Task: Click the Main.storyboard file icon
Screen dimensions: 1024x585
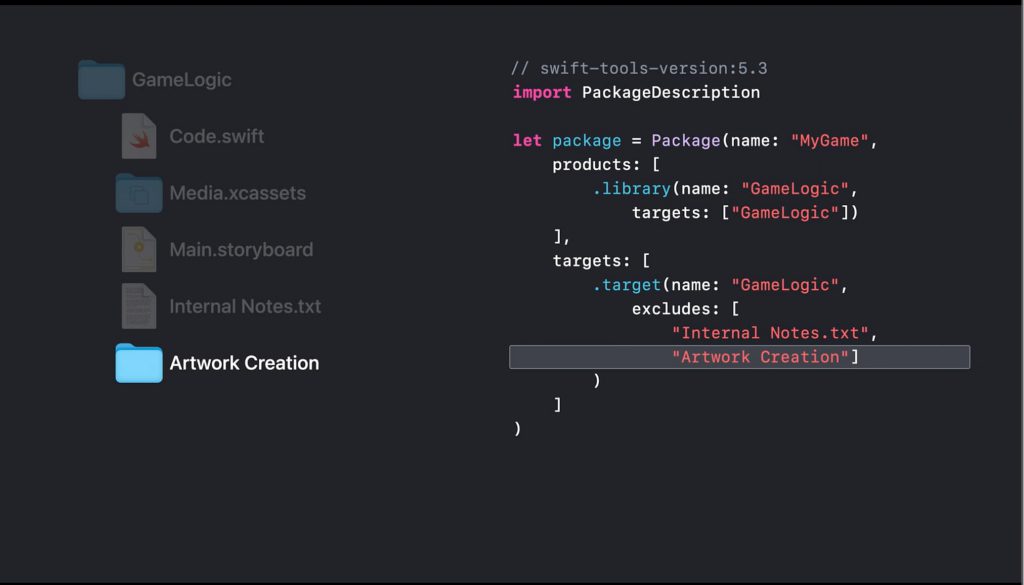Action: click(139, 249)
